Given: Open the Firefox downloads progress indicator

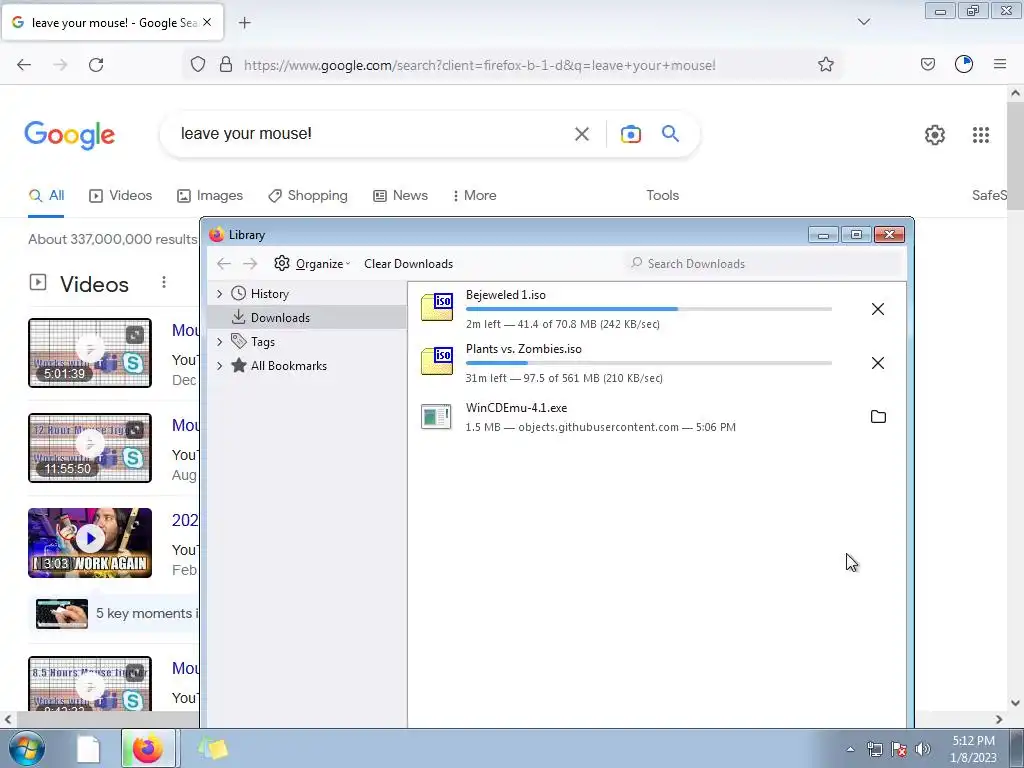Looking at the screenshot, I should point(964,64).
